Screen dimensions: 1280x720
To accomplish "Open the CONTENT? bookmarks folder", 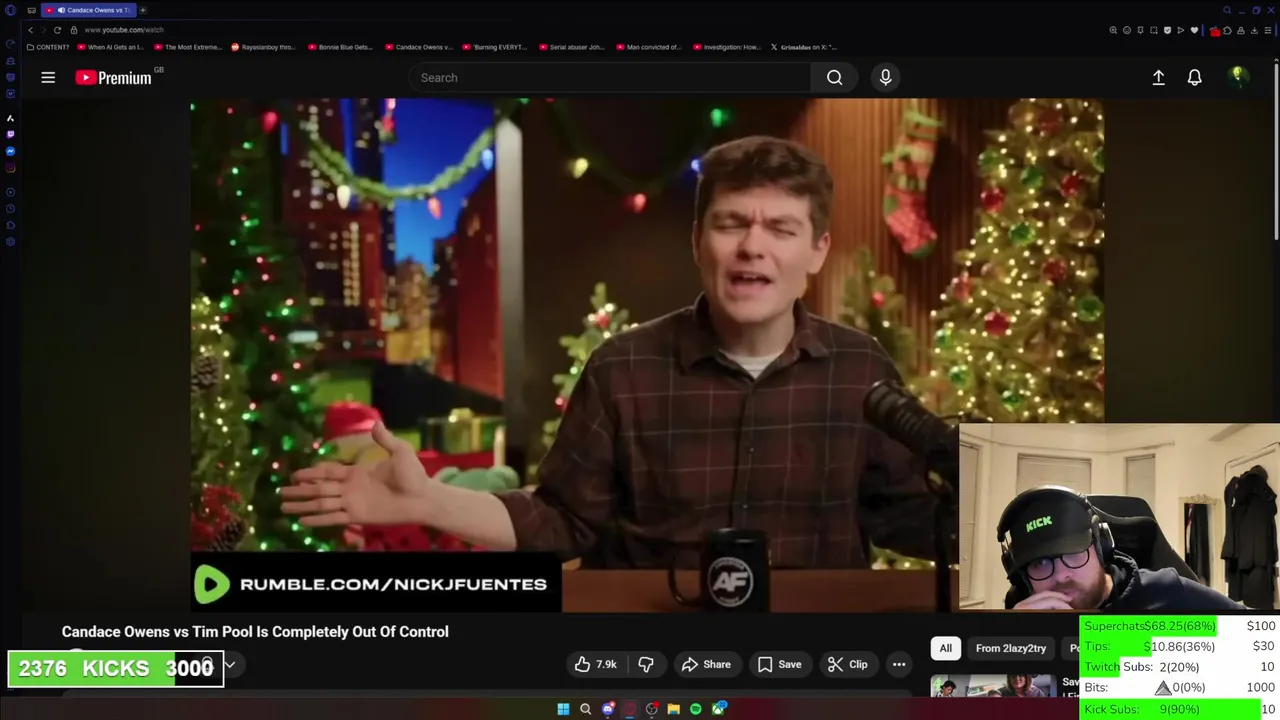I will [x=48, y=47].
